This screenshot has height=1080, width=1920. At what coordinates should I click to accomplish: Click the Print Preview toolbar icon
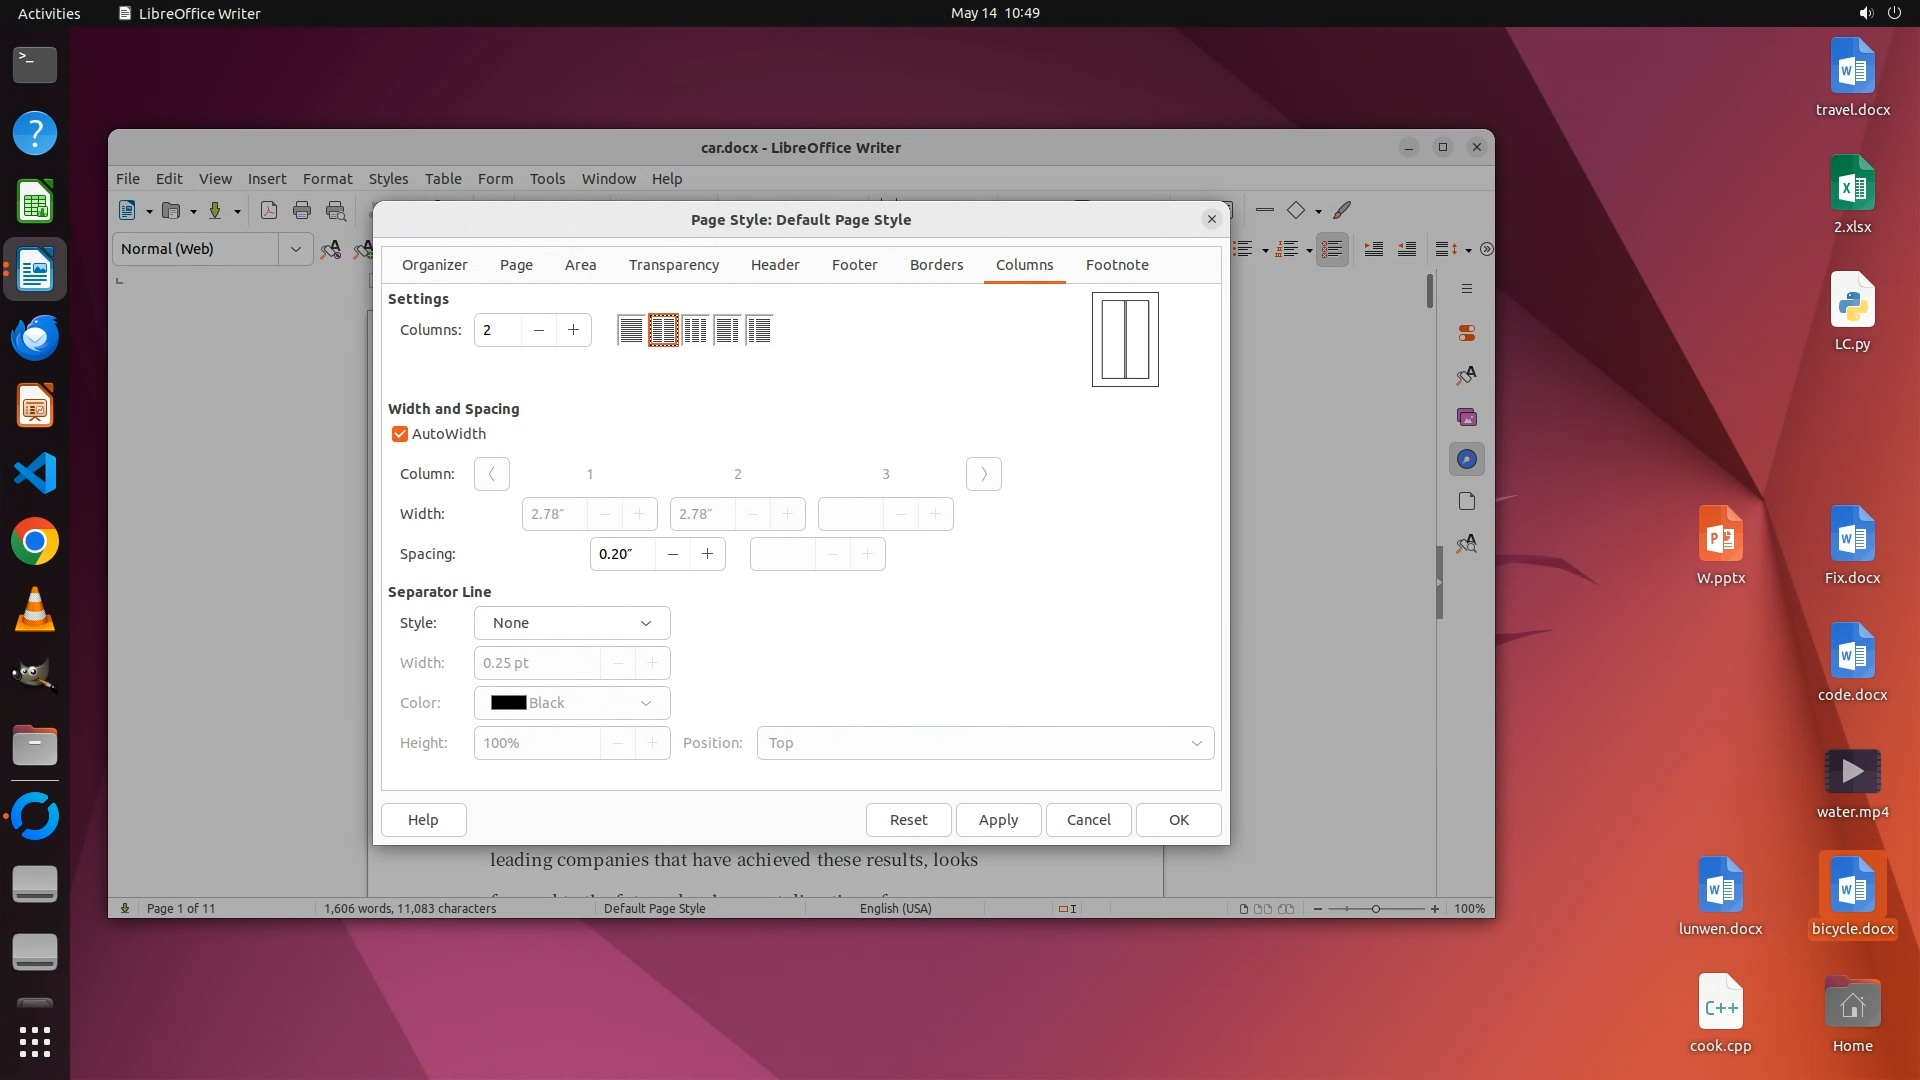pyautogui.click(x=336, y=210)
